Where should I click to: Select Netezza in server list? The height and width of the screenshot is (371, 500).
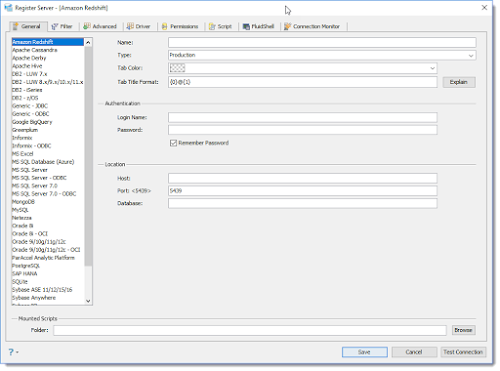point(48,218)
